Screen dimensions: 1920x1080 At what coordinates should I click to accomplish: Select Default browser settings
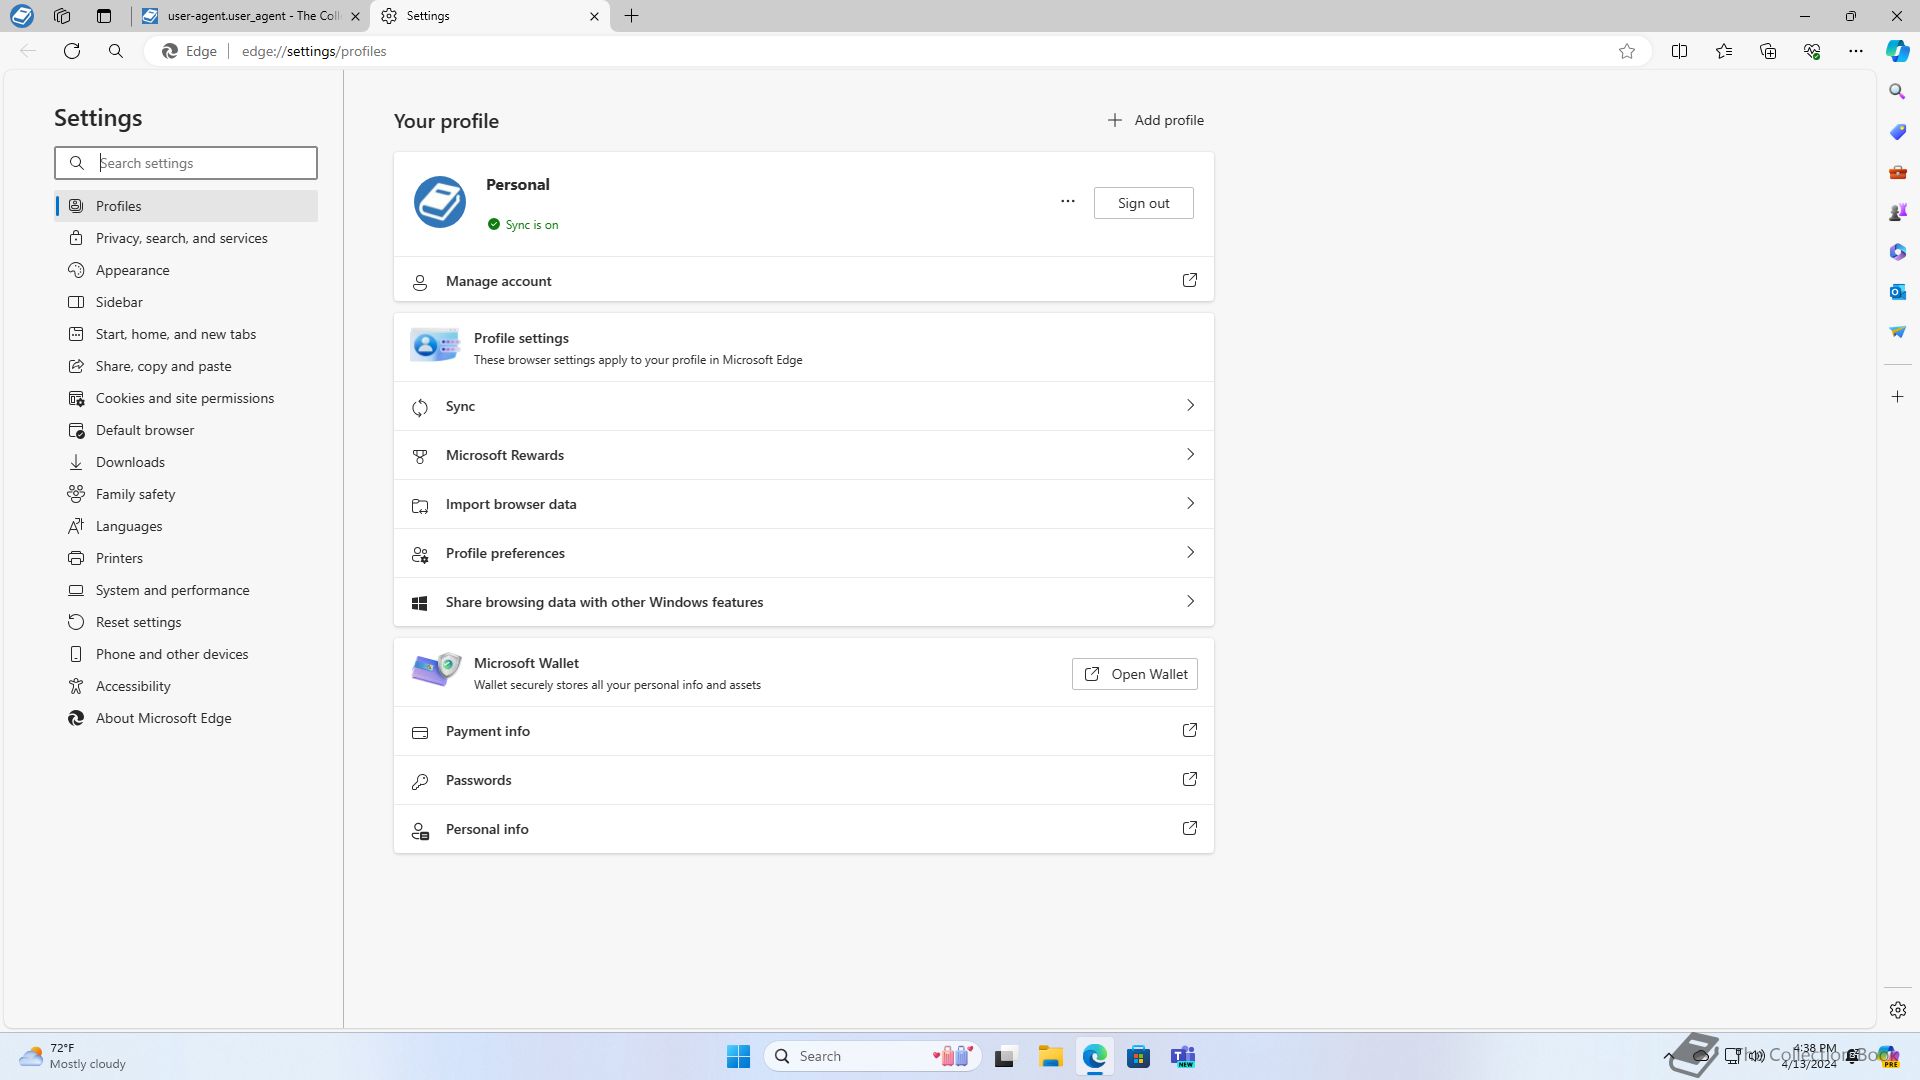coord(186,430)
